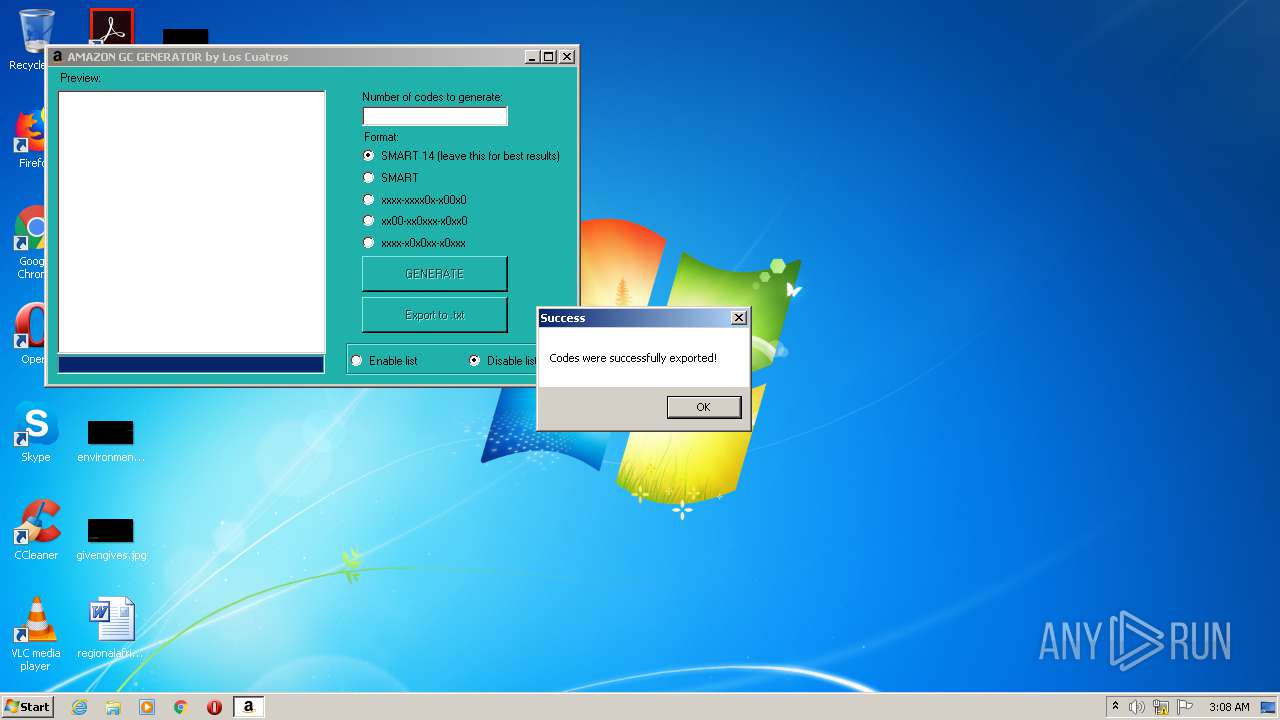
Task: Click the Show desktop button on the taskbar
Action: coord(1269,707)
